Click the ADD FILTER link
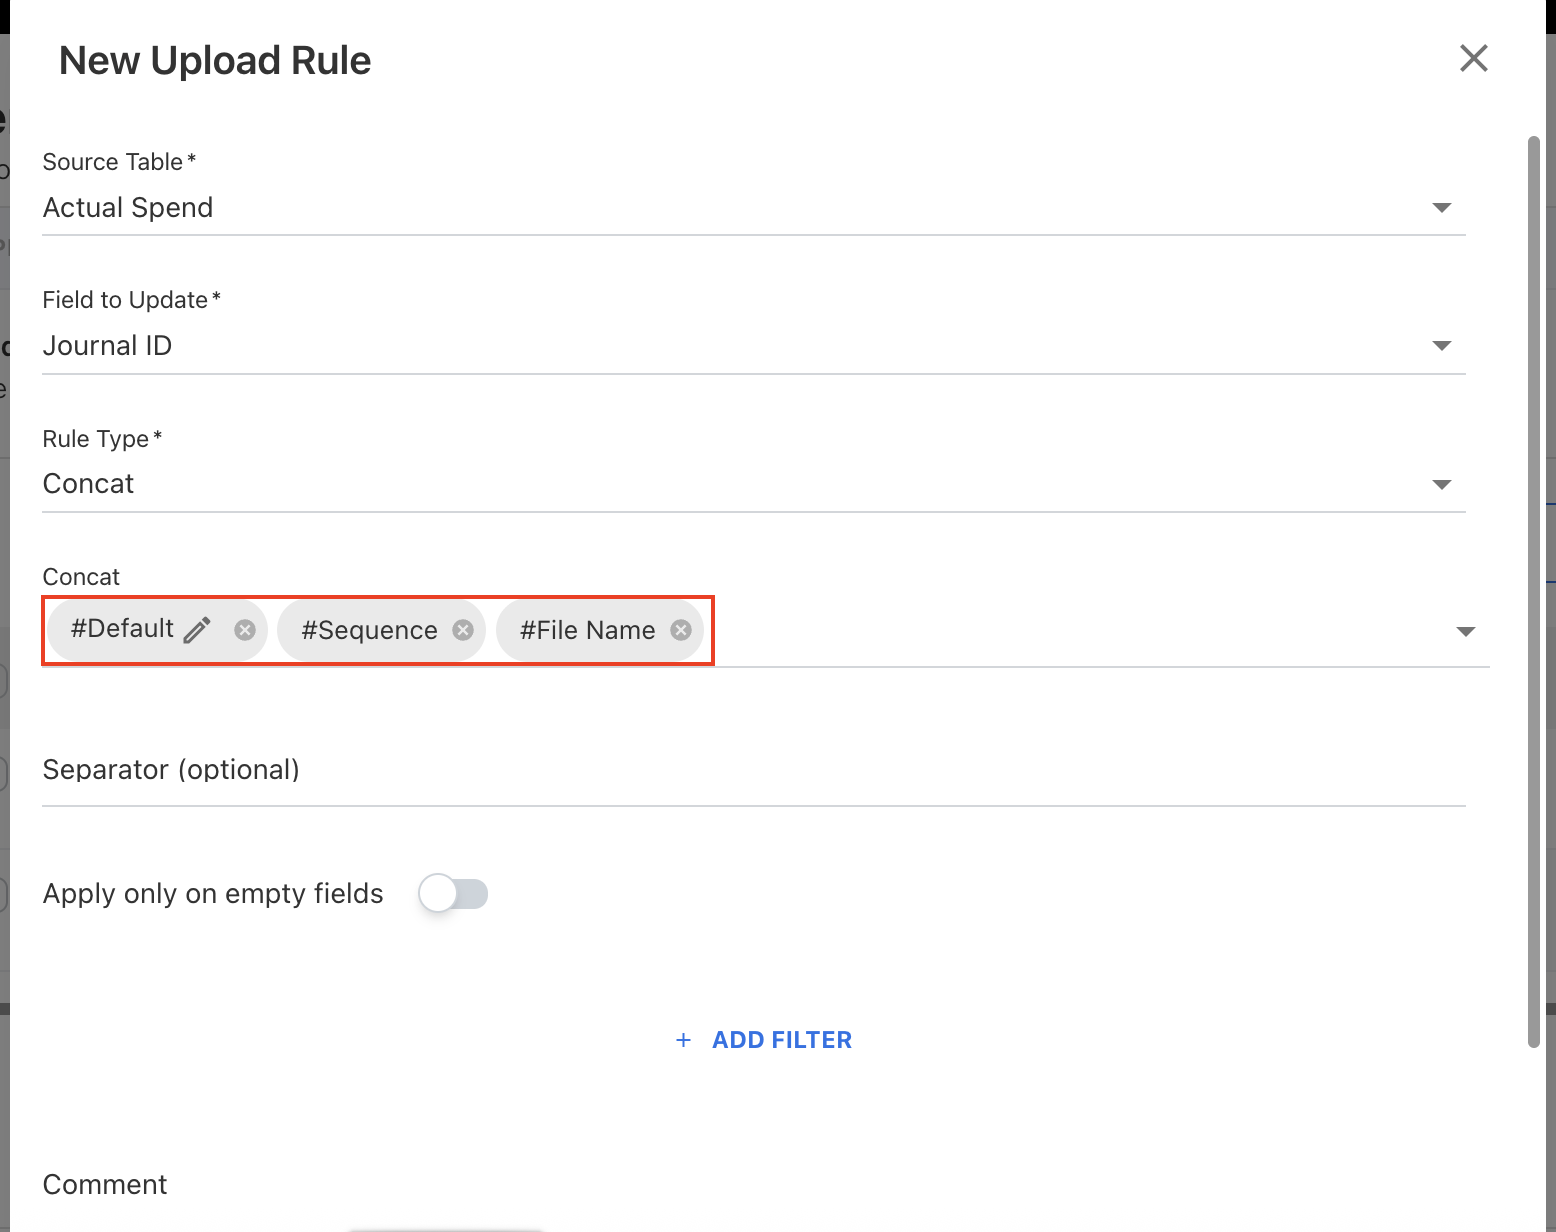The height and width of the screenshot is (1232, 1556). click(781, 1040)
